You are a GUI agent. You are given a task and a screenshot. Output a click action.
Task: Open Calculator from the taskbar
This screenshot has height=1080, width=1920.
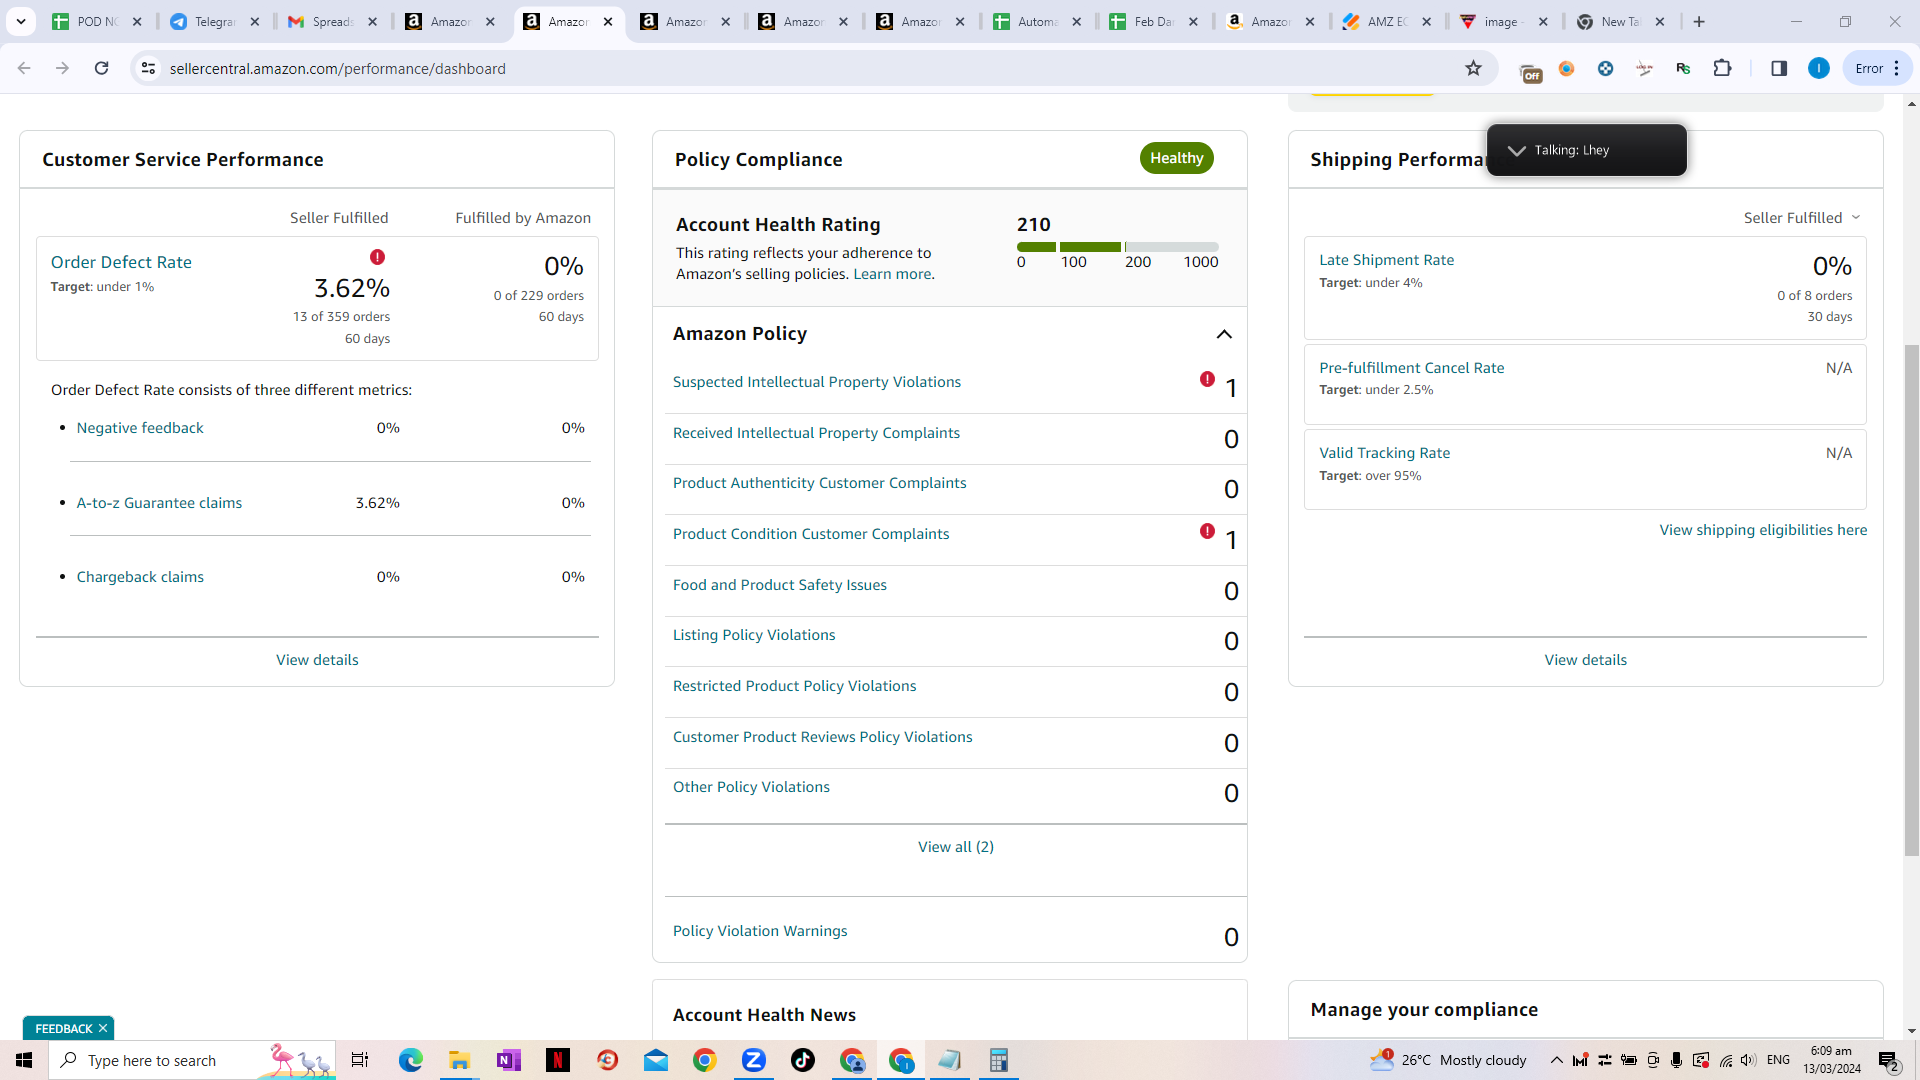pos(998,1060)
